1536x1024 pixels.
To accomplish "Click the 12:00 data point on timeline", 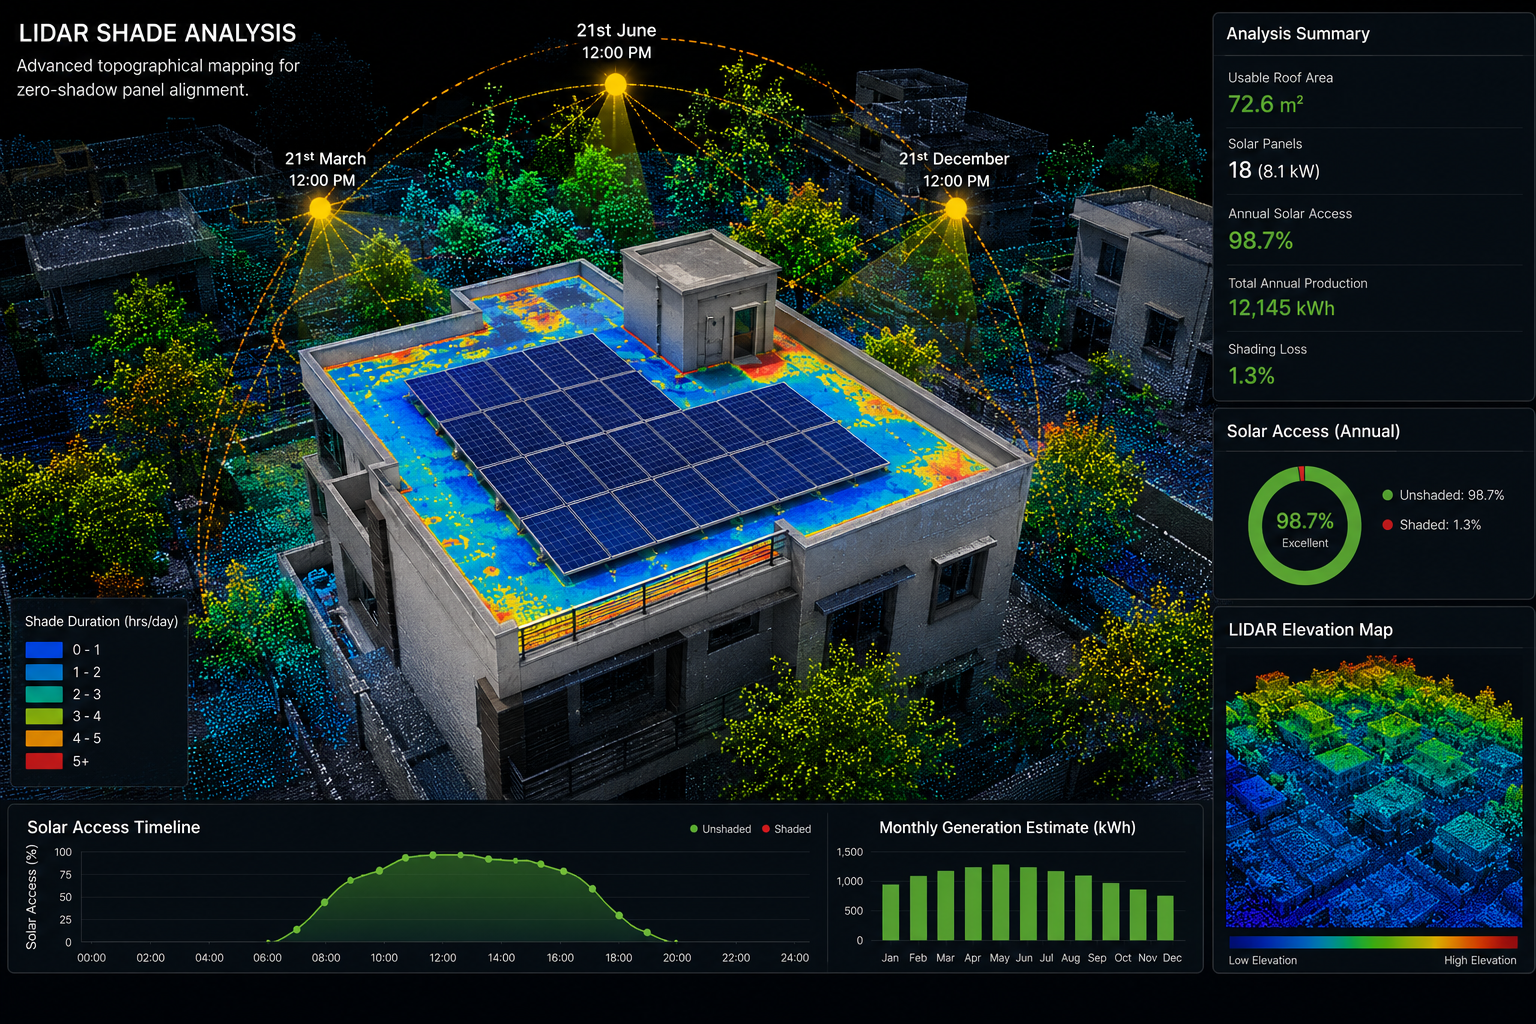I will tap(433, 855).
